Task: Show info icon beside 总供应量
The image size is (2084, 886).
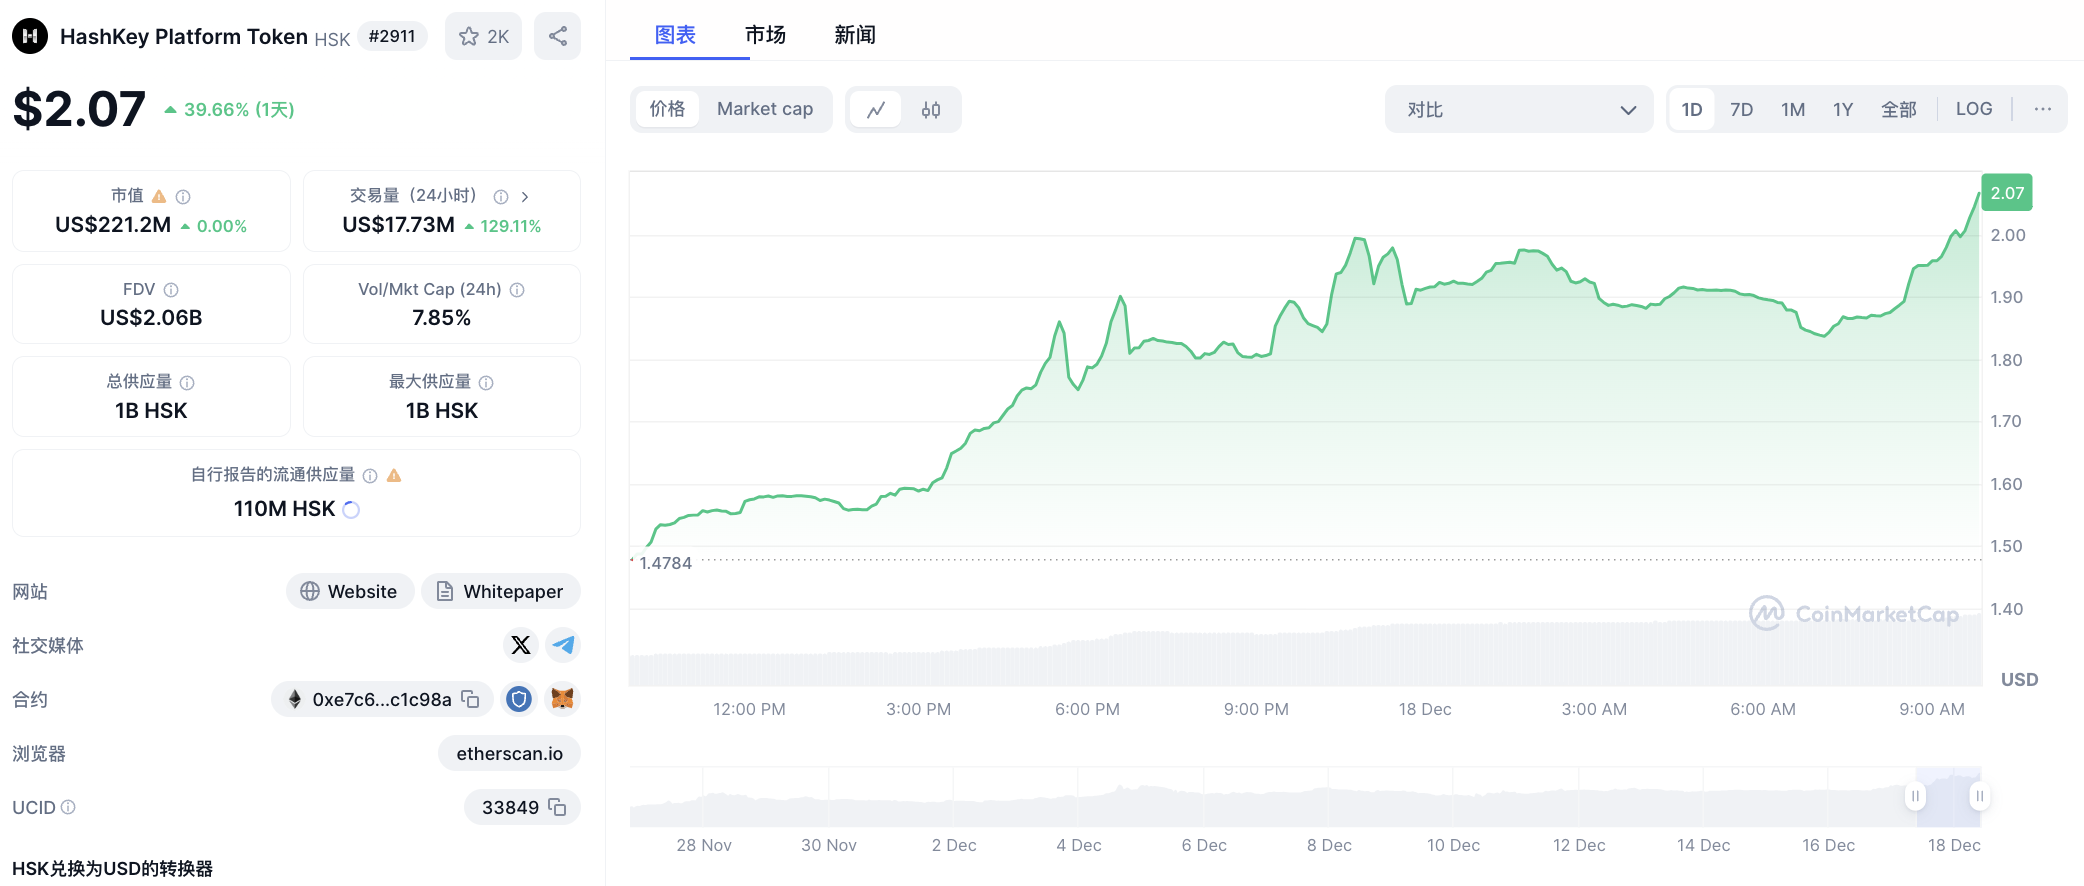Action: pos(187,383)
